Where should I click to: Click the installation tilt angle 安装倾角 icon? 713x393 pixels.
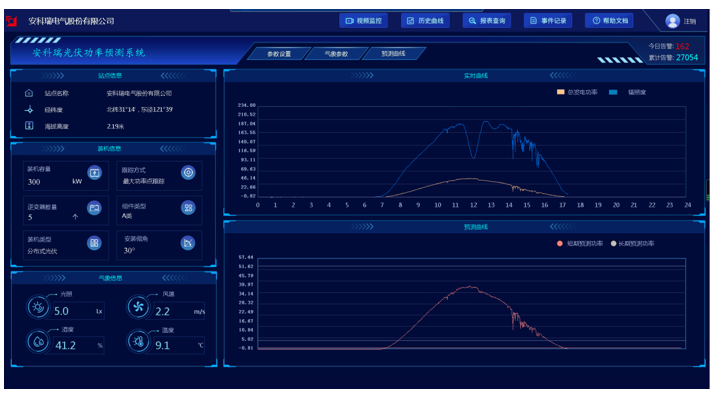[x=188, y=243]
